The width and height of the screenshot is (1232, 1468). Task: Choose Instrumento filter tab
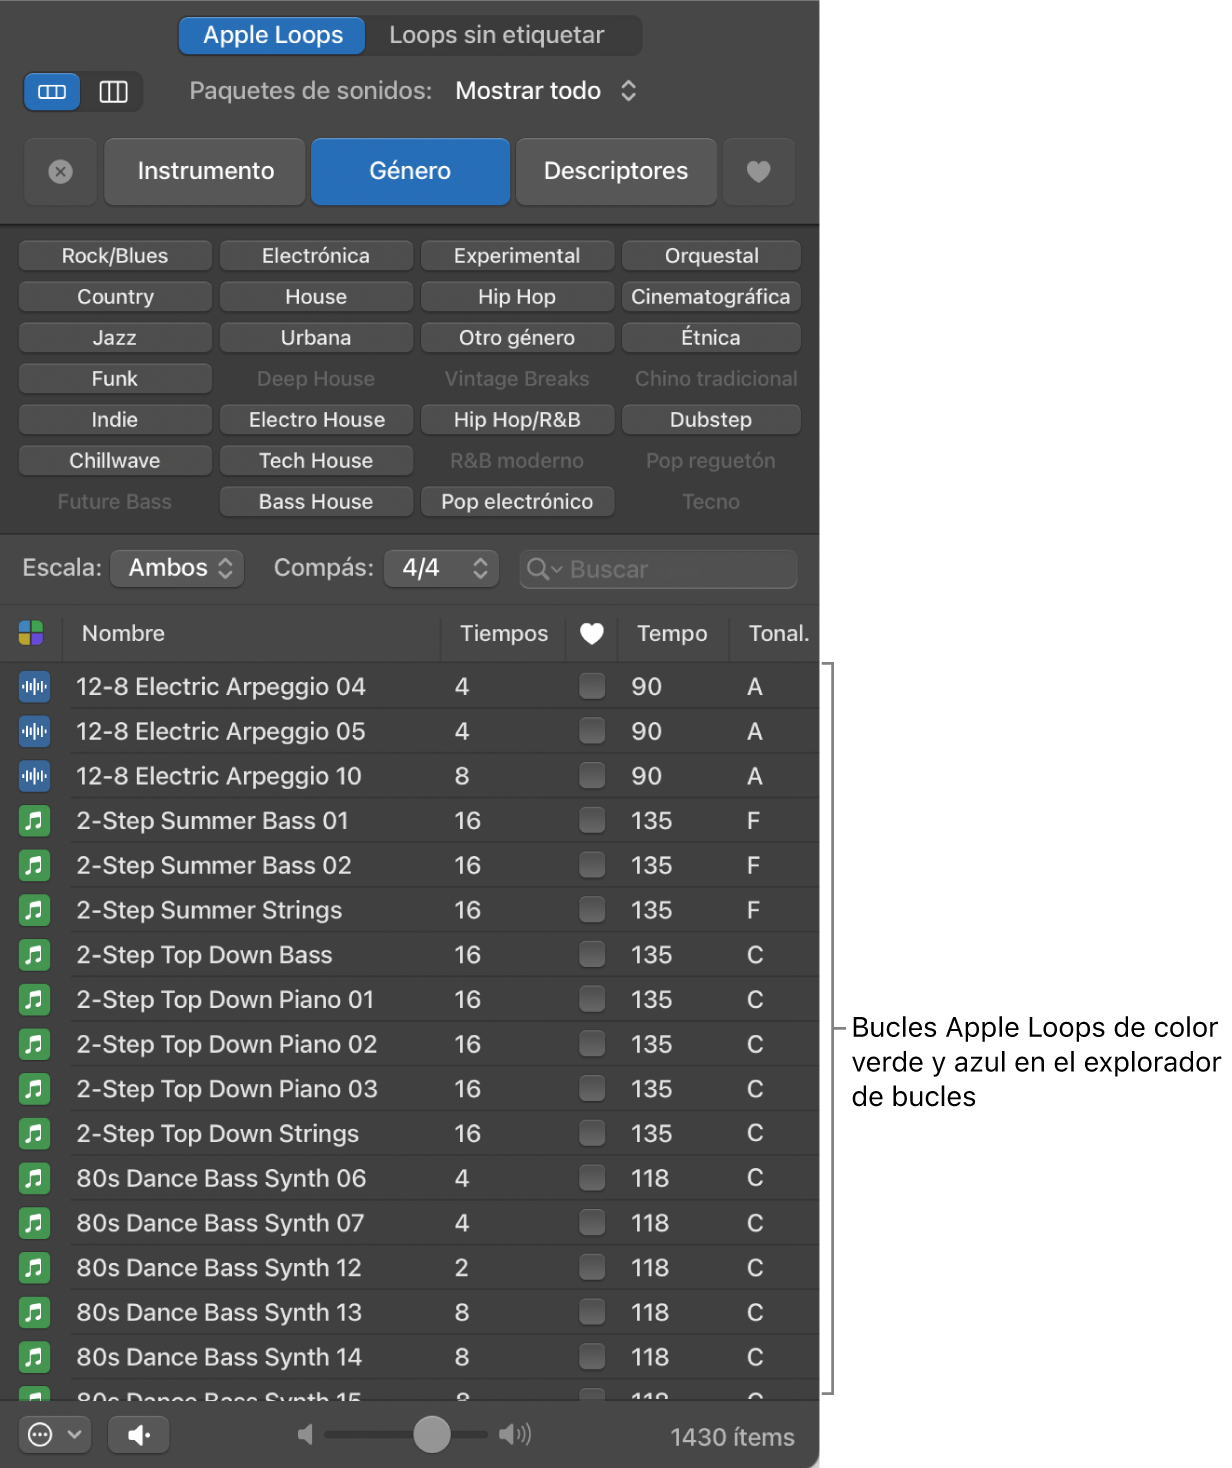(205, 172)
